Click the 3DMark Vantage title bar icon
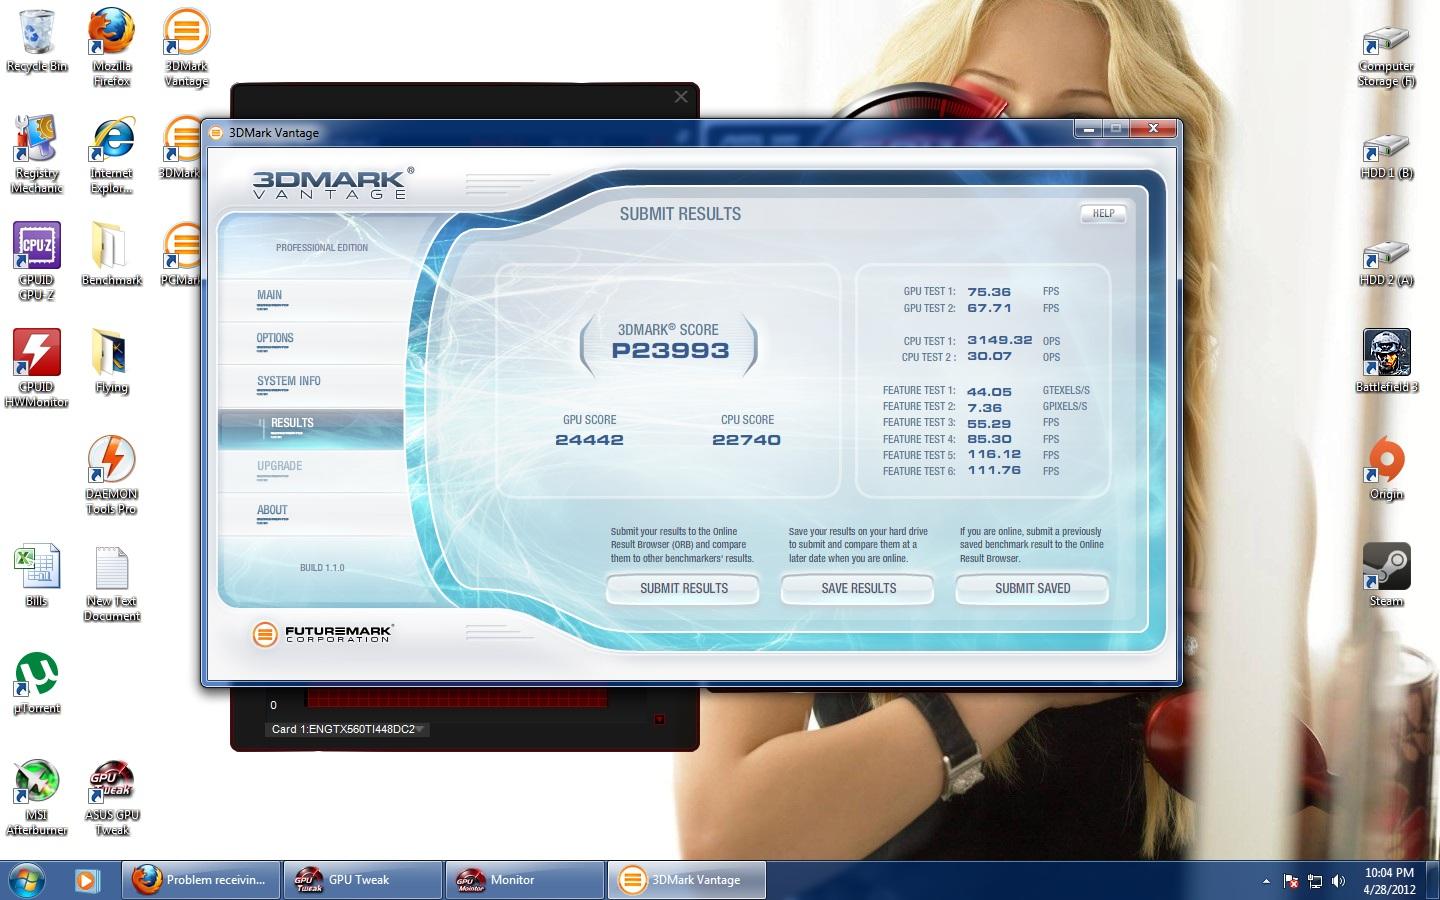Viewport: 1440px width, 900px height. point(216,133)
